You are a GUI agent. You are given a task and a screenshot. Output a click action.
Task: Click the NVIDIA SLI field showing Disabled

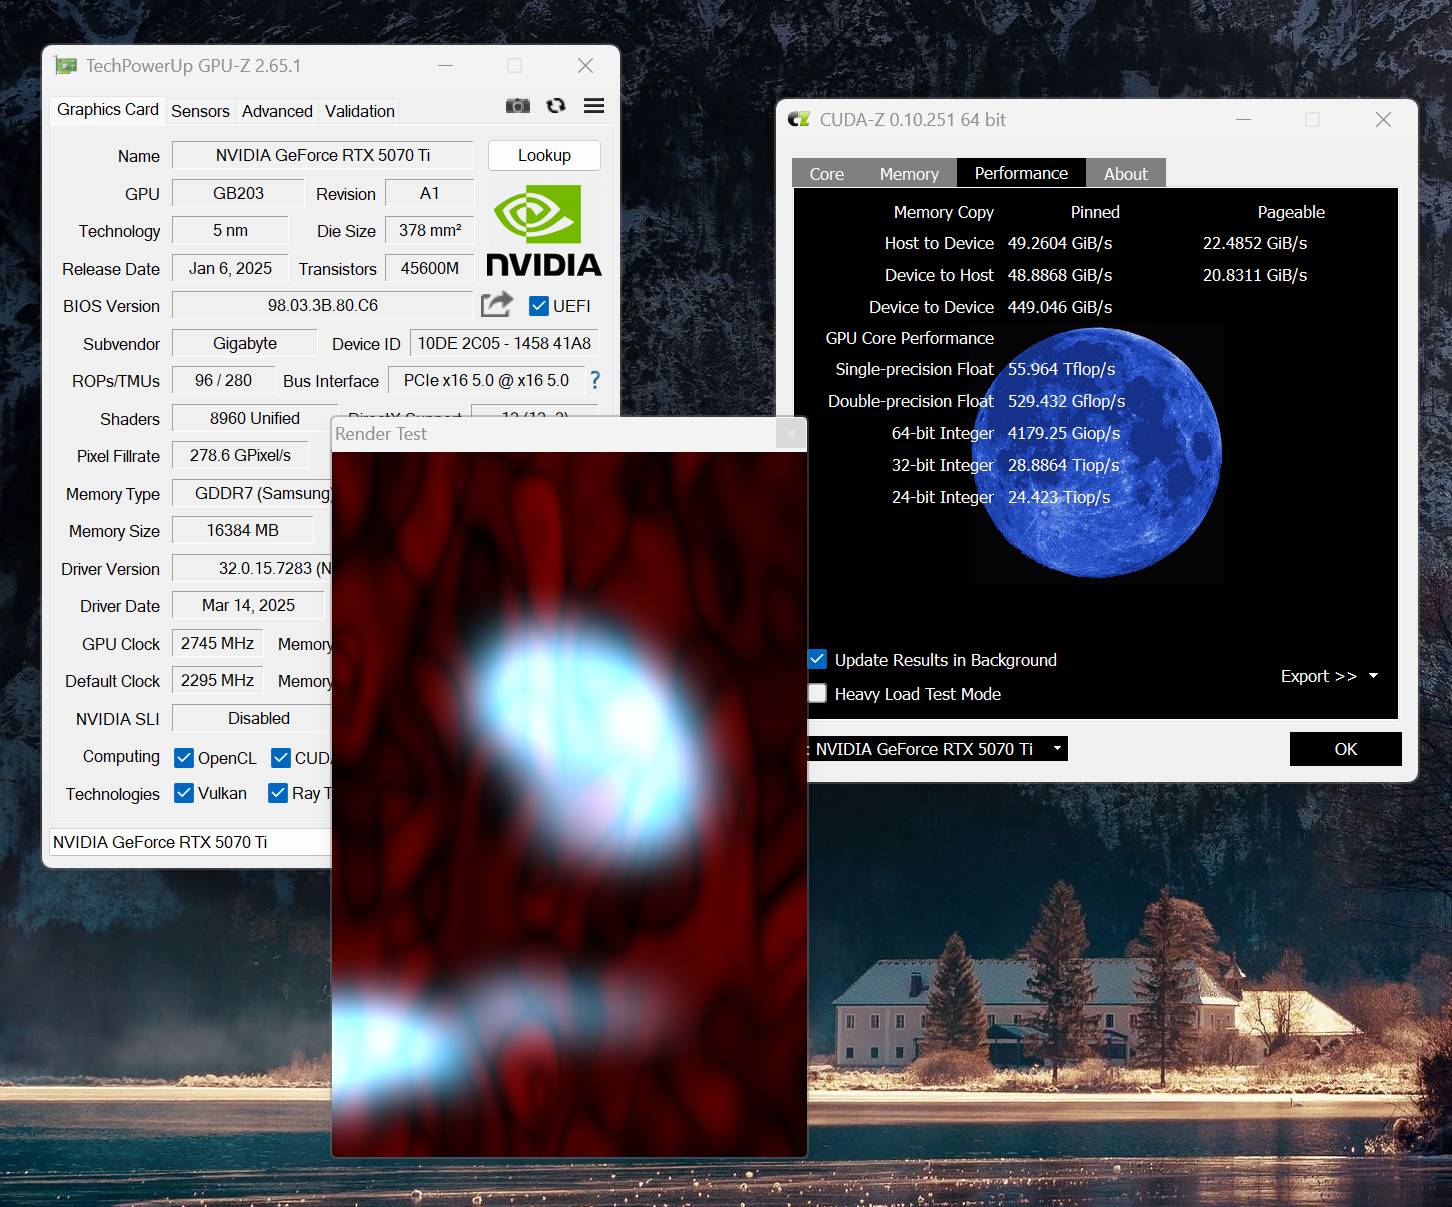[x=252, y=718]
